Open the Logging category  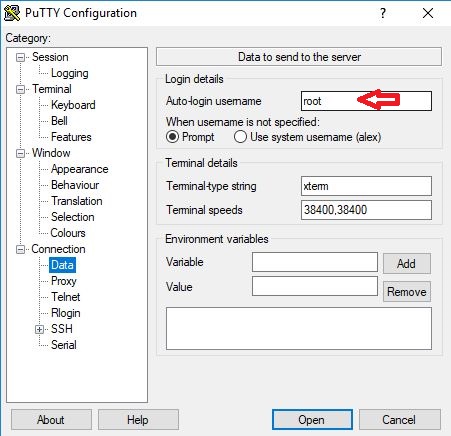point(70,73)
